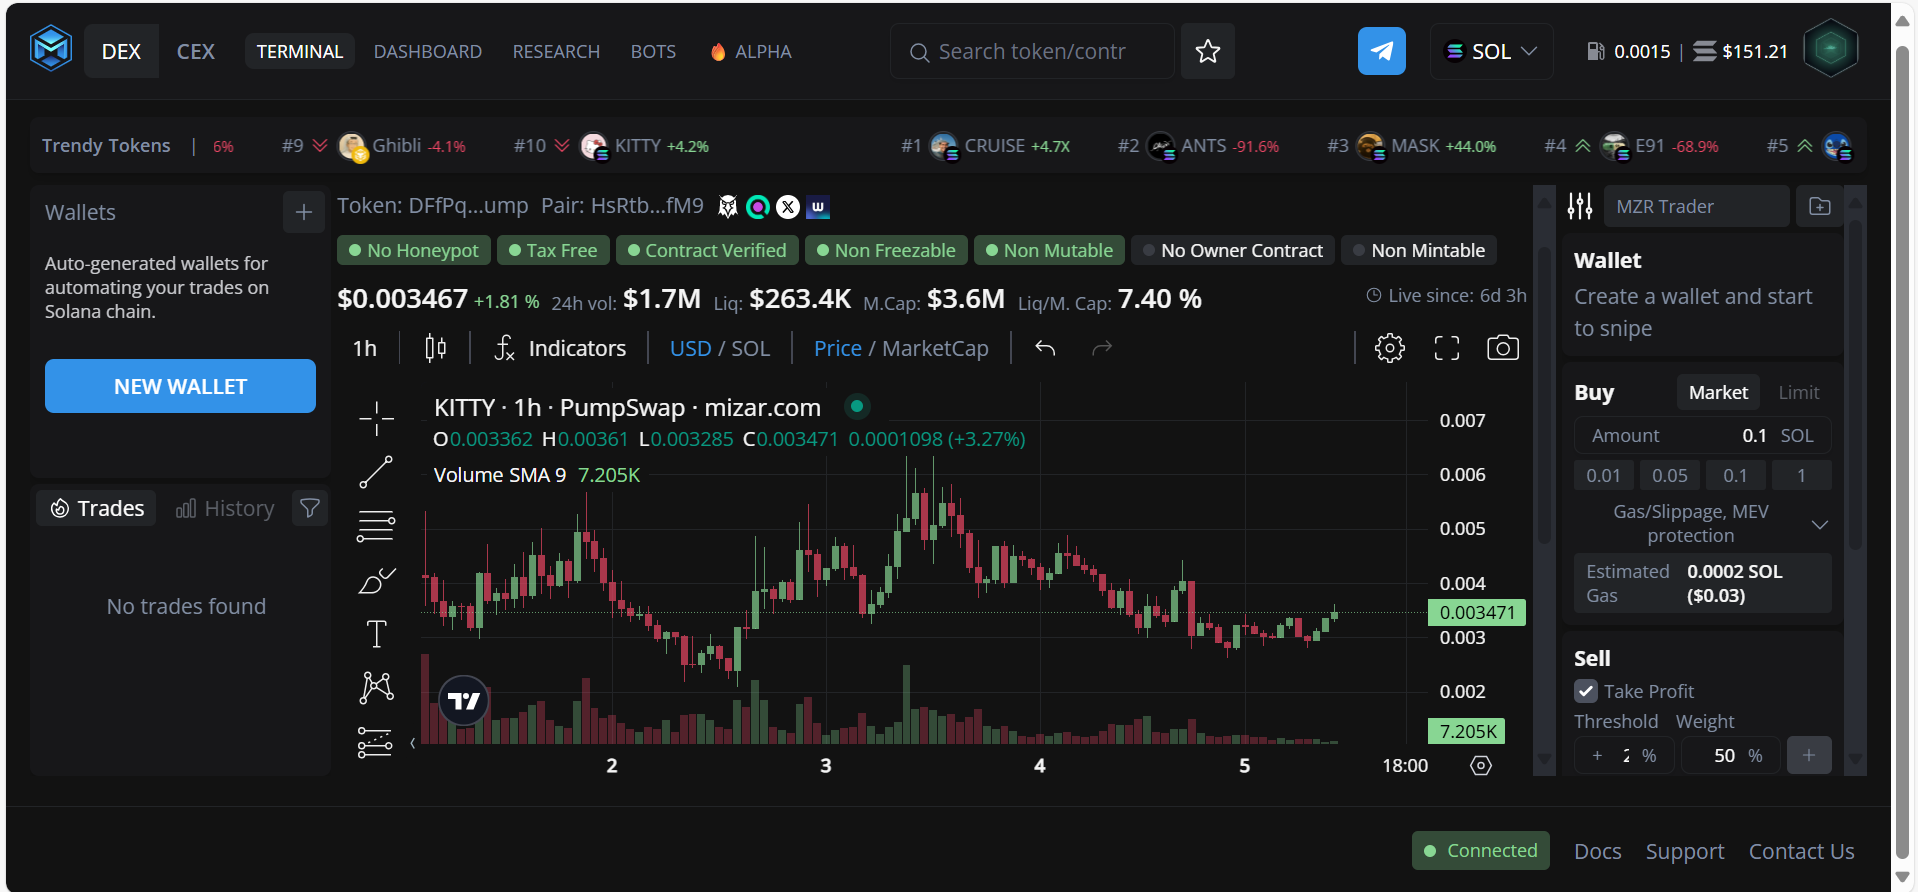Open the SOL chain dropdown
Screen dimensions: 1918x892
tap(1491, 51)
